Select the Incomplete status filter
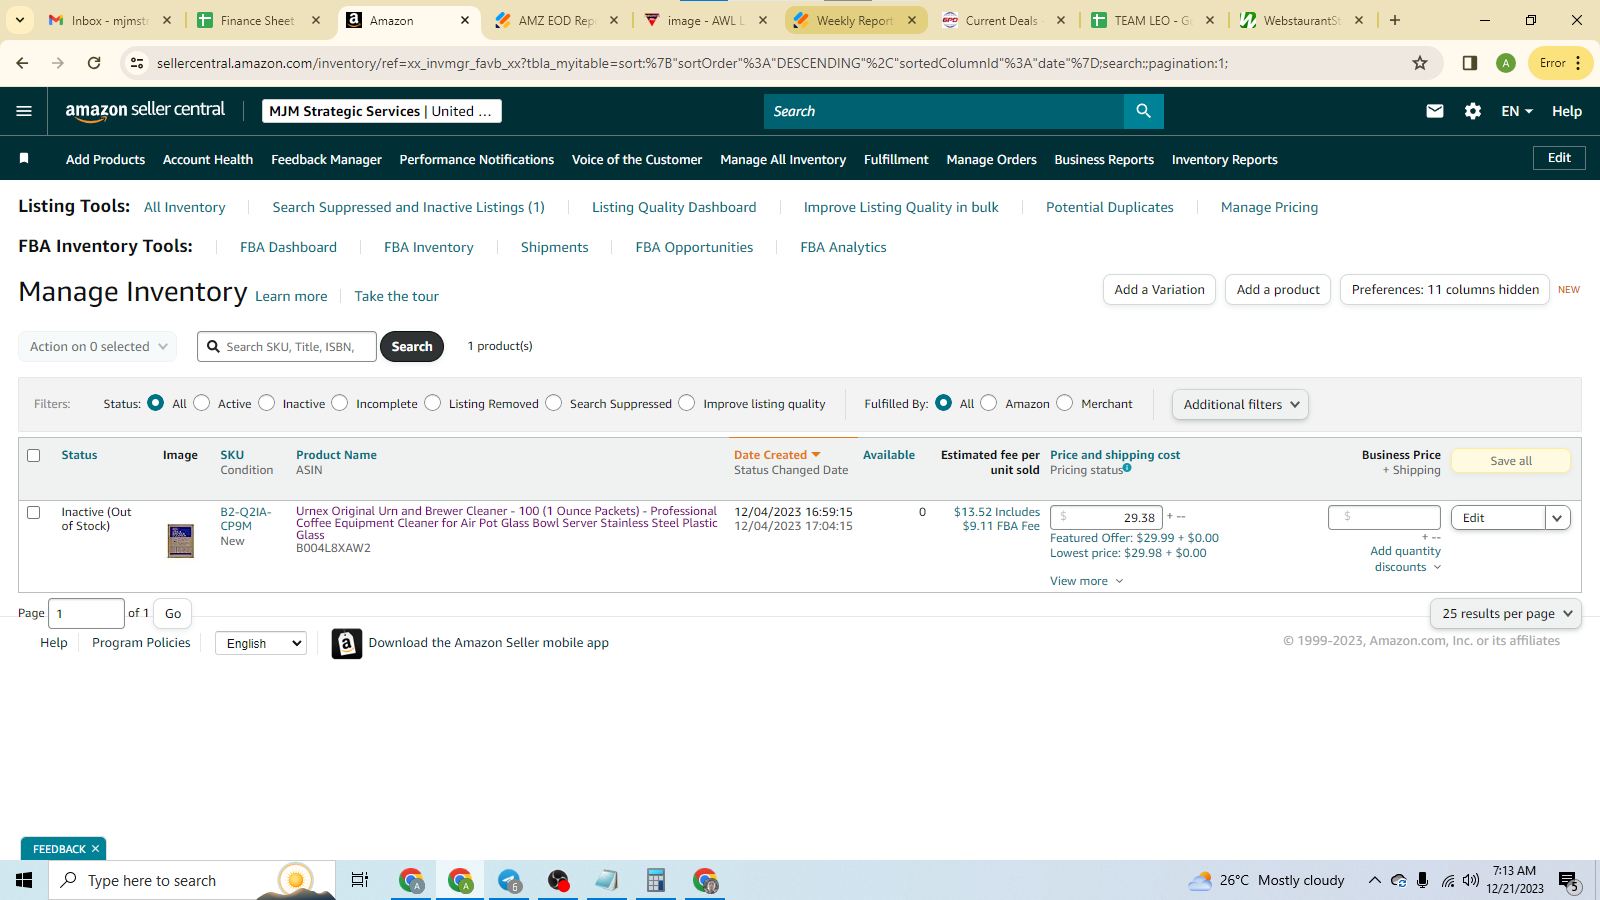The height and width of the screenshot is (900, 1600). [x=340, y=403]
